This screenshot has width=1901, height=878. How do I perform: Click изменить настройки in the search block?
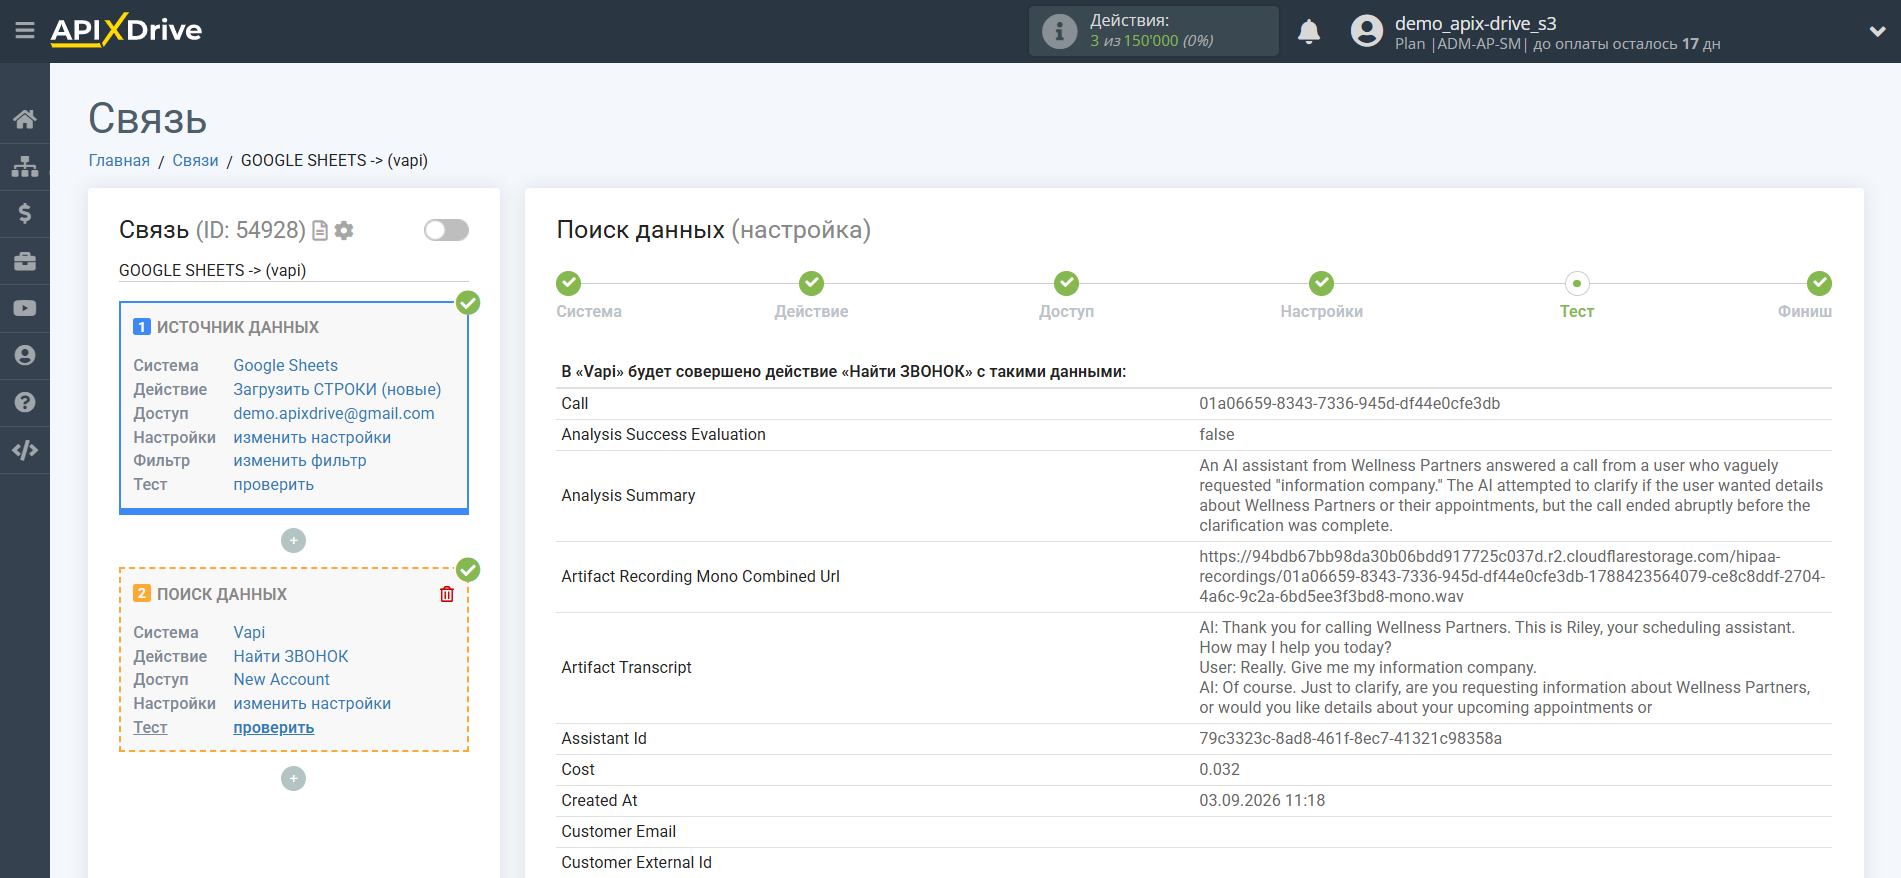[x=312, y=703]
